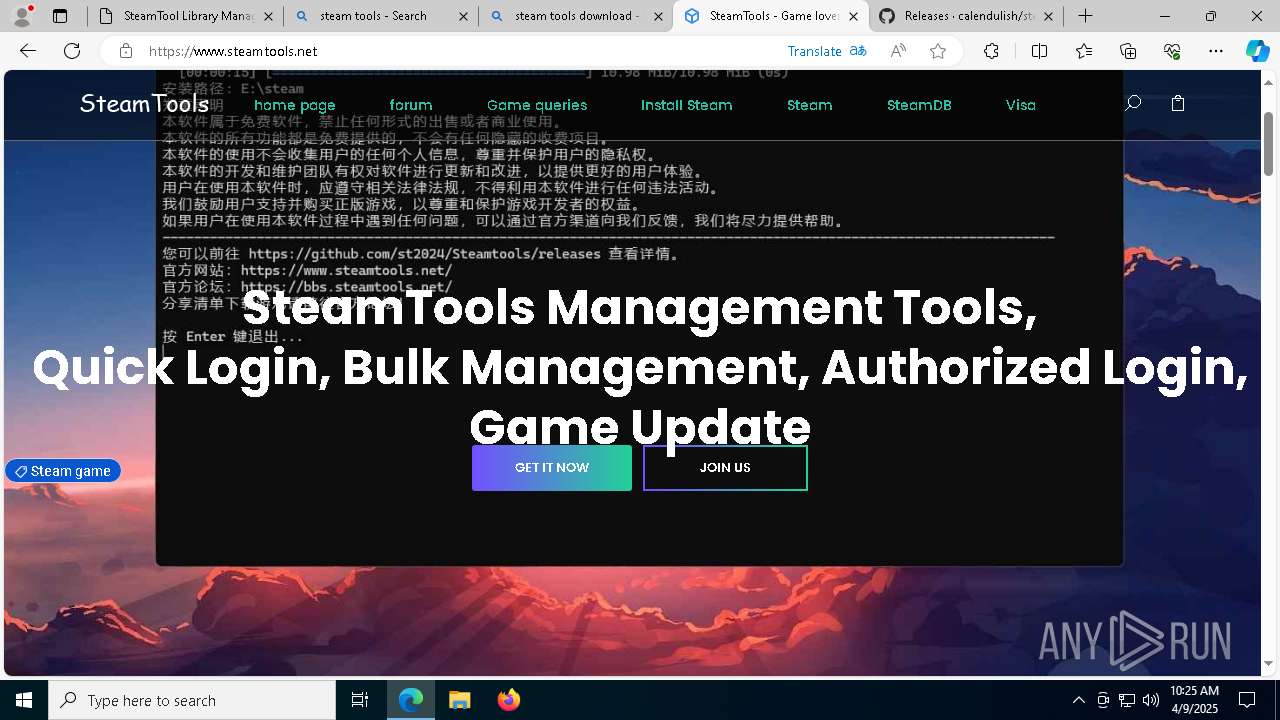This screenshot has width=1280, height=720.
Task: Open Game queries nav link
Action: (537, 105)
